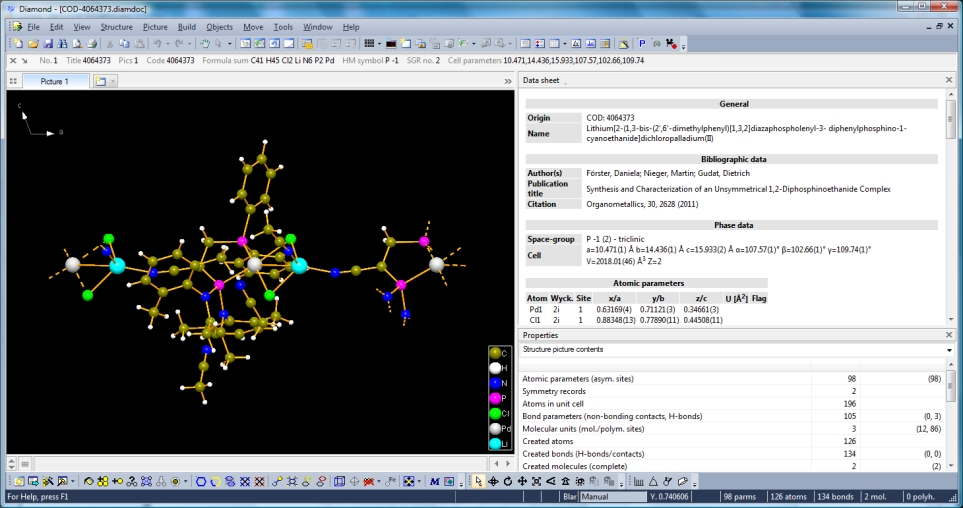Click the cyan Li swatch in legend

tap(494, 443)
